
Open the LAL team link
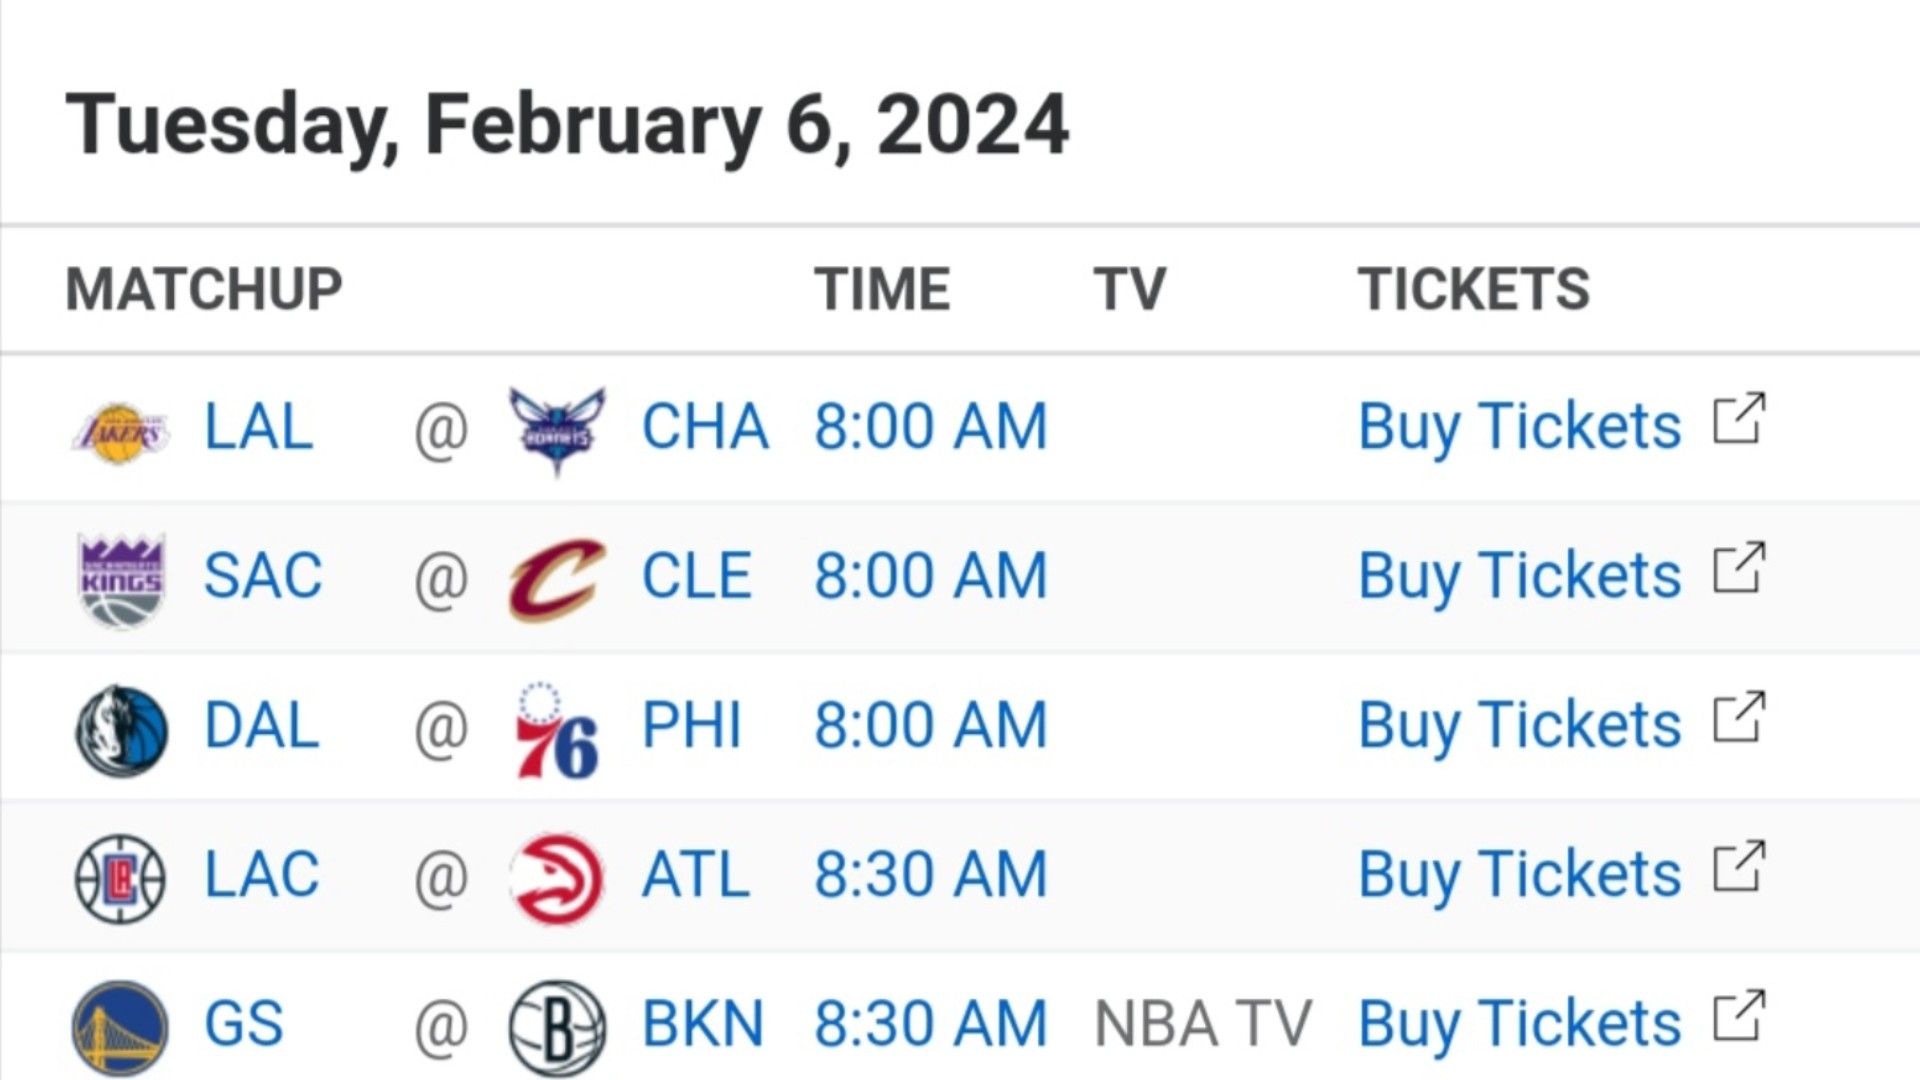pyautogui.click(x=259, y=428)
